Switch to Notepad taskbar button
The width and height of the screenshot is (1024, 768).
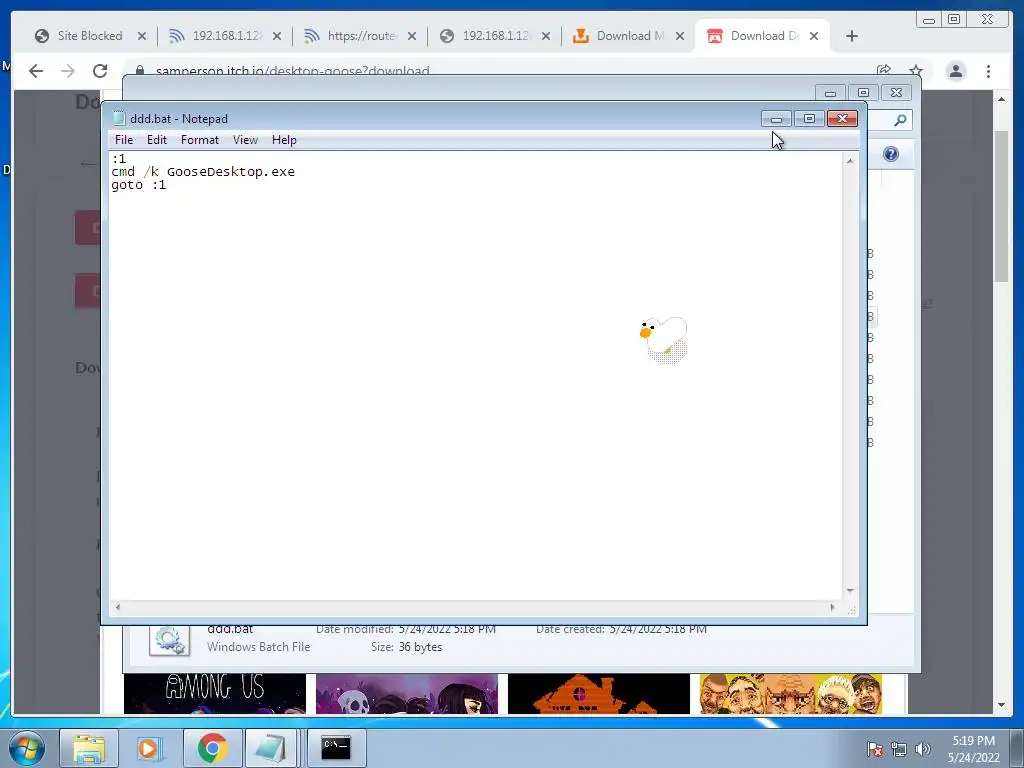(x=272, y=748)
